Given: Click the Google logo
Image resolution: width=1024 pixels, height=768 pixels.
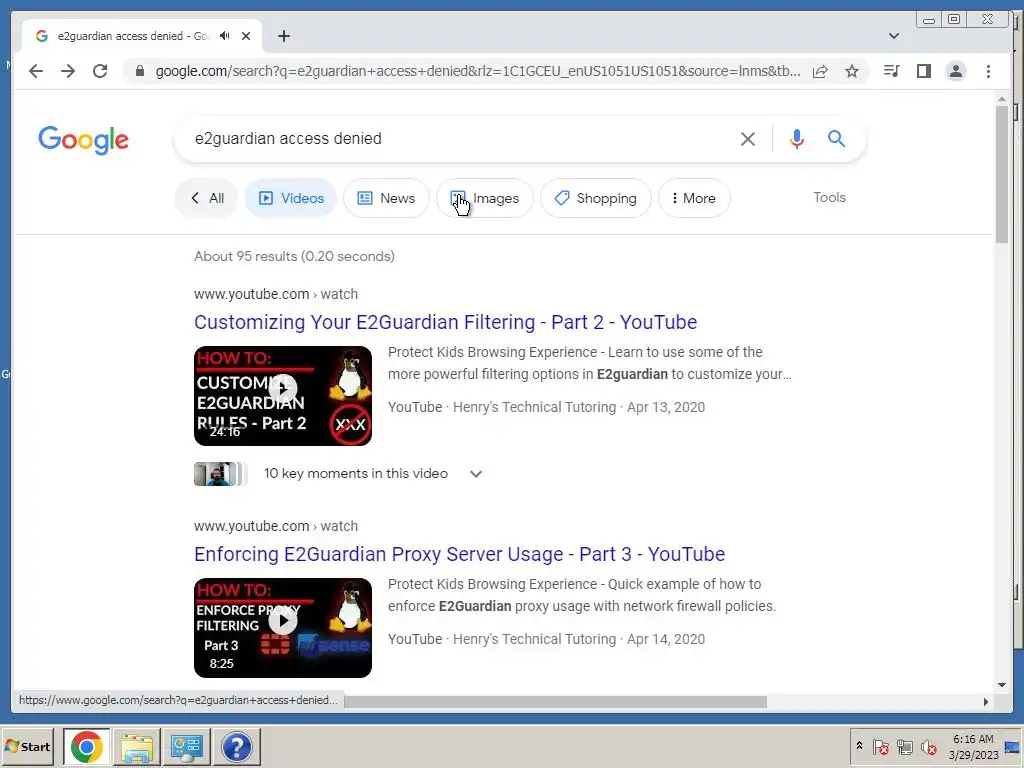Looking at the screenshot, I should click(x=84, y=140).
